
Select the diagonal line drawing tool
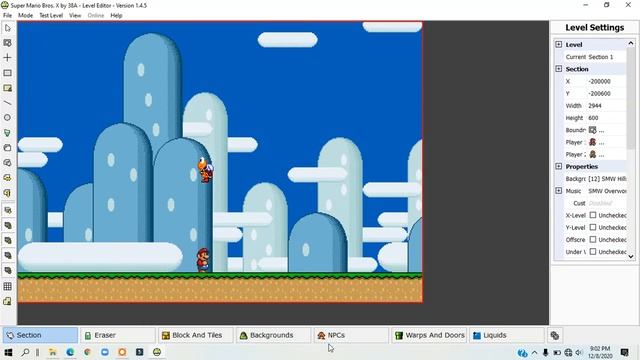coord(7,103)
